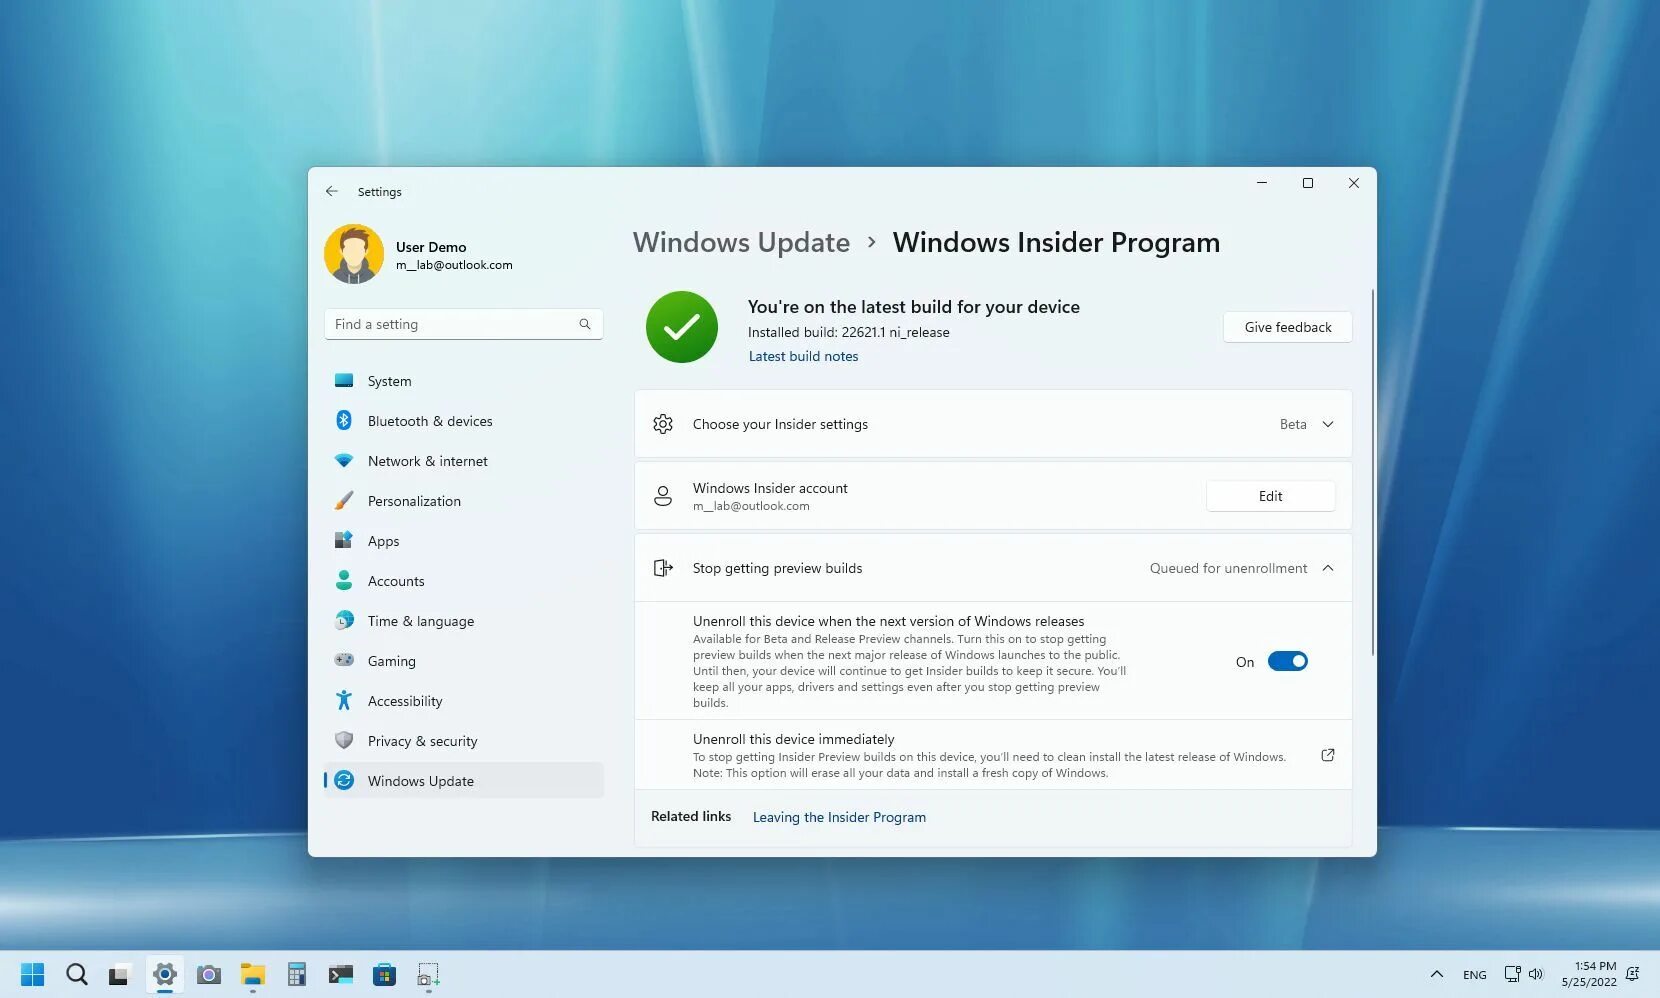Screen dimensions: 1660x998
Task: Edit the Windows Insider account
Action: pyautogui.click(x=1271, y=496)
